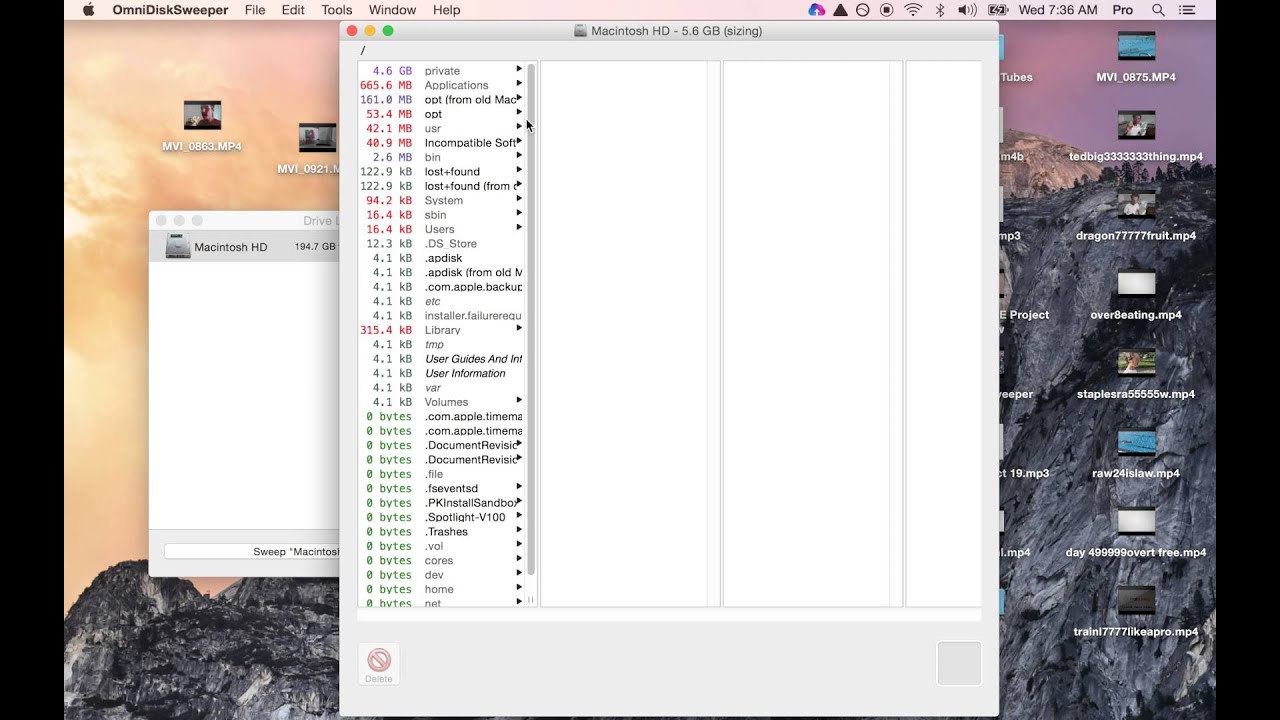Expand the .Trashes folder arrow

519,530
